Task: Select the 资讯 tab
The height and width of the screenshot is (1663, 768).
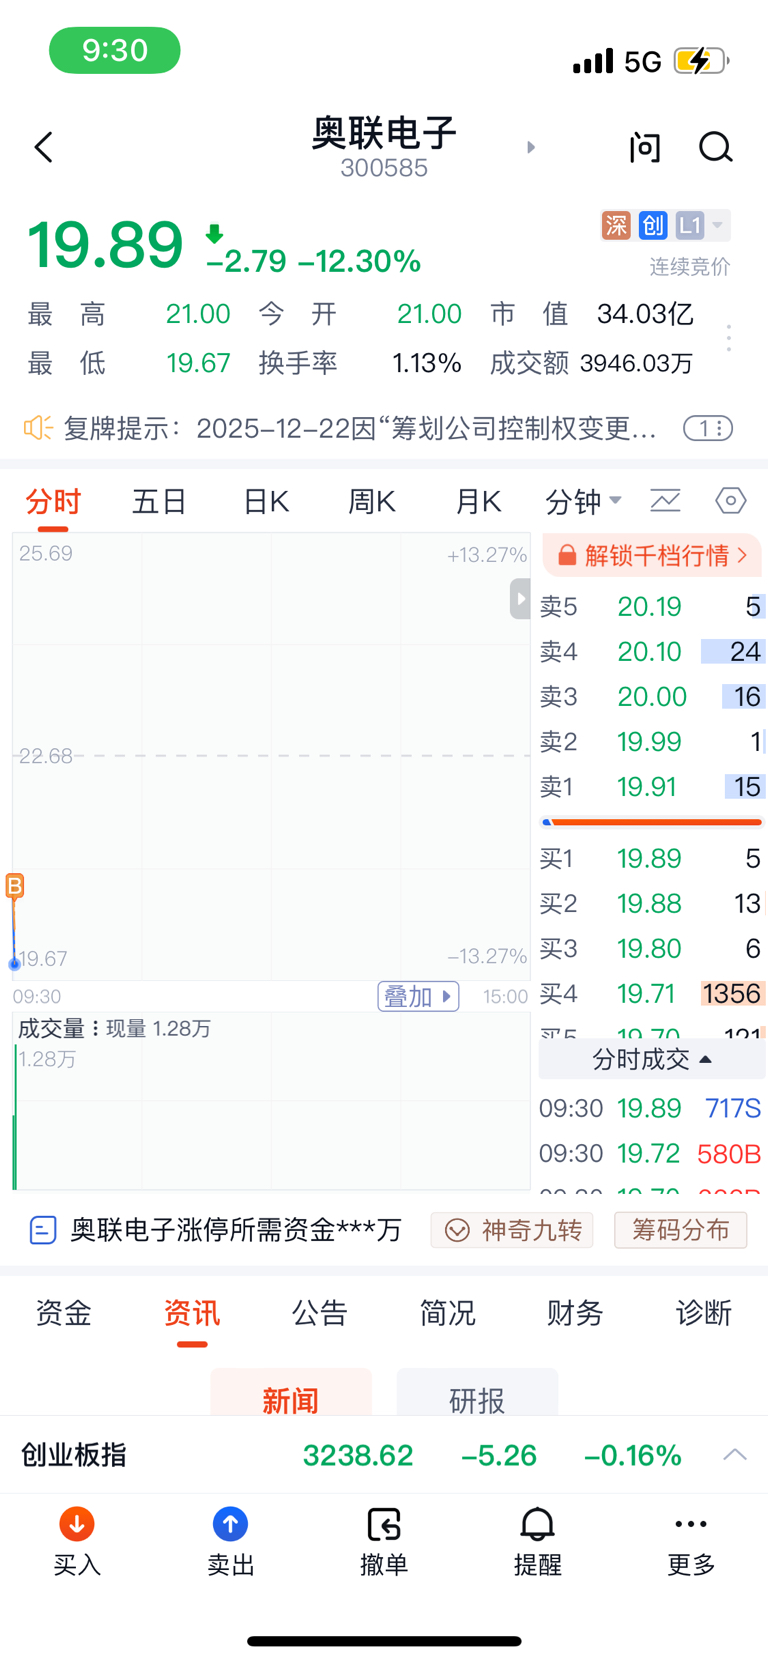Action: [x=192, y=1313]
